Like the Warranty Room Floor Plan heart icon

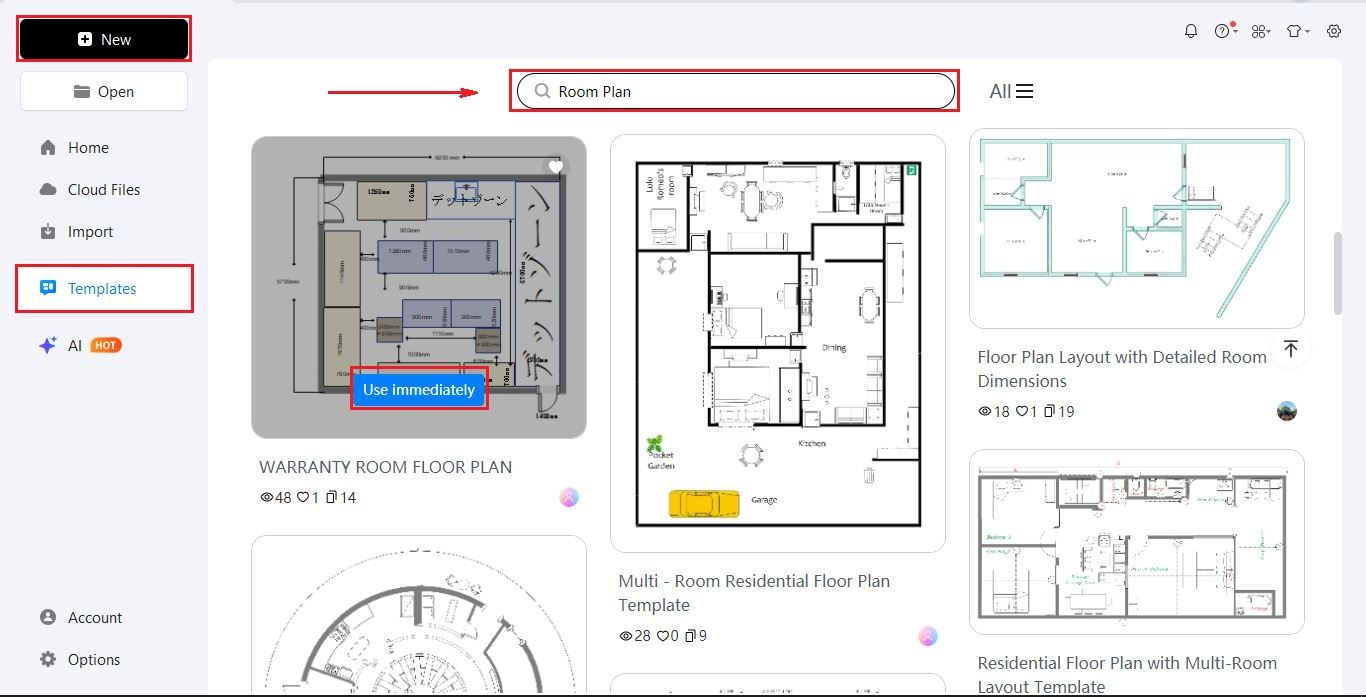556,166
